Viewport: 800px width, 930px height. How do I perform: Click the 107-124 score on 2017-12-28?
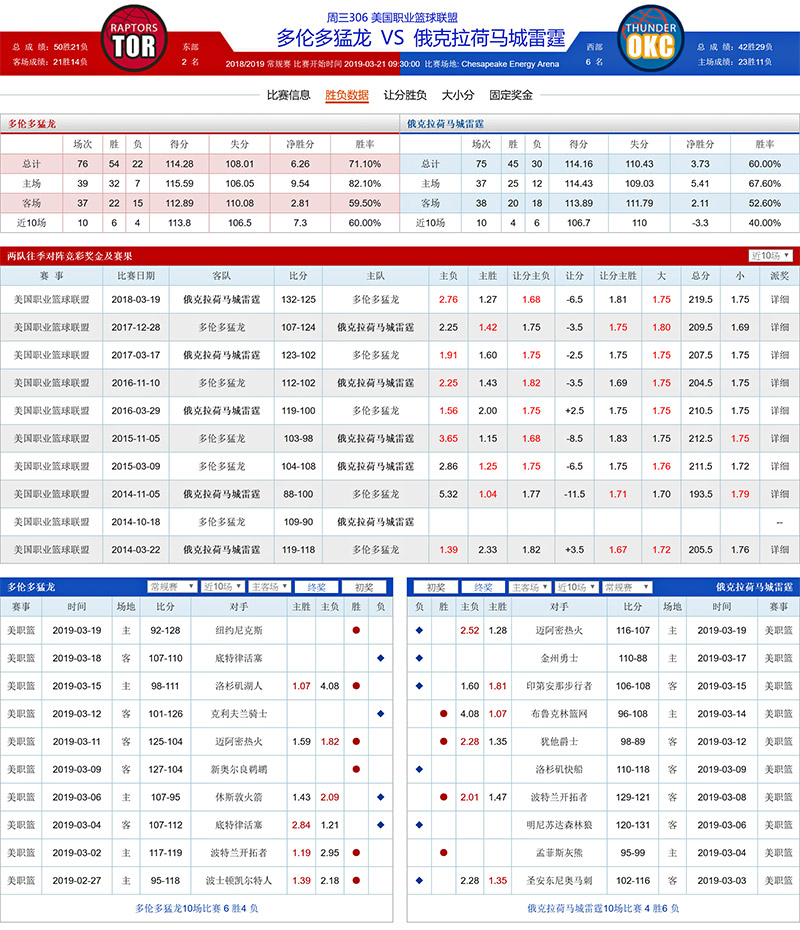coord(298,327)
